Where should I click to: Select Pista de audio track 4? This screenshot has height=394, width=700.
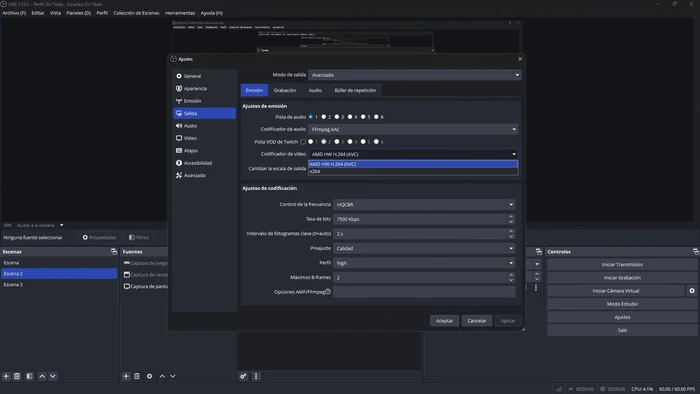coord(350,117)
